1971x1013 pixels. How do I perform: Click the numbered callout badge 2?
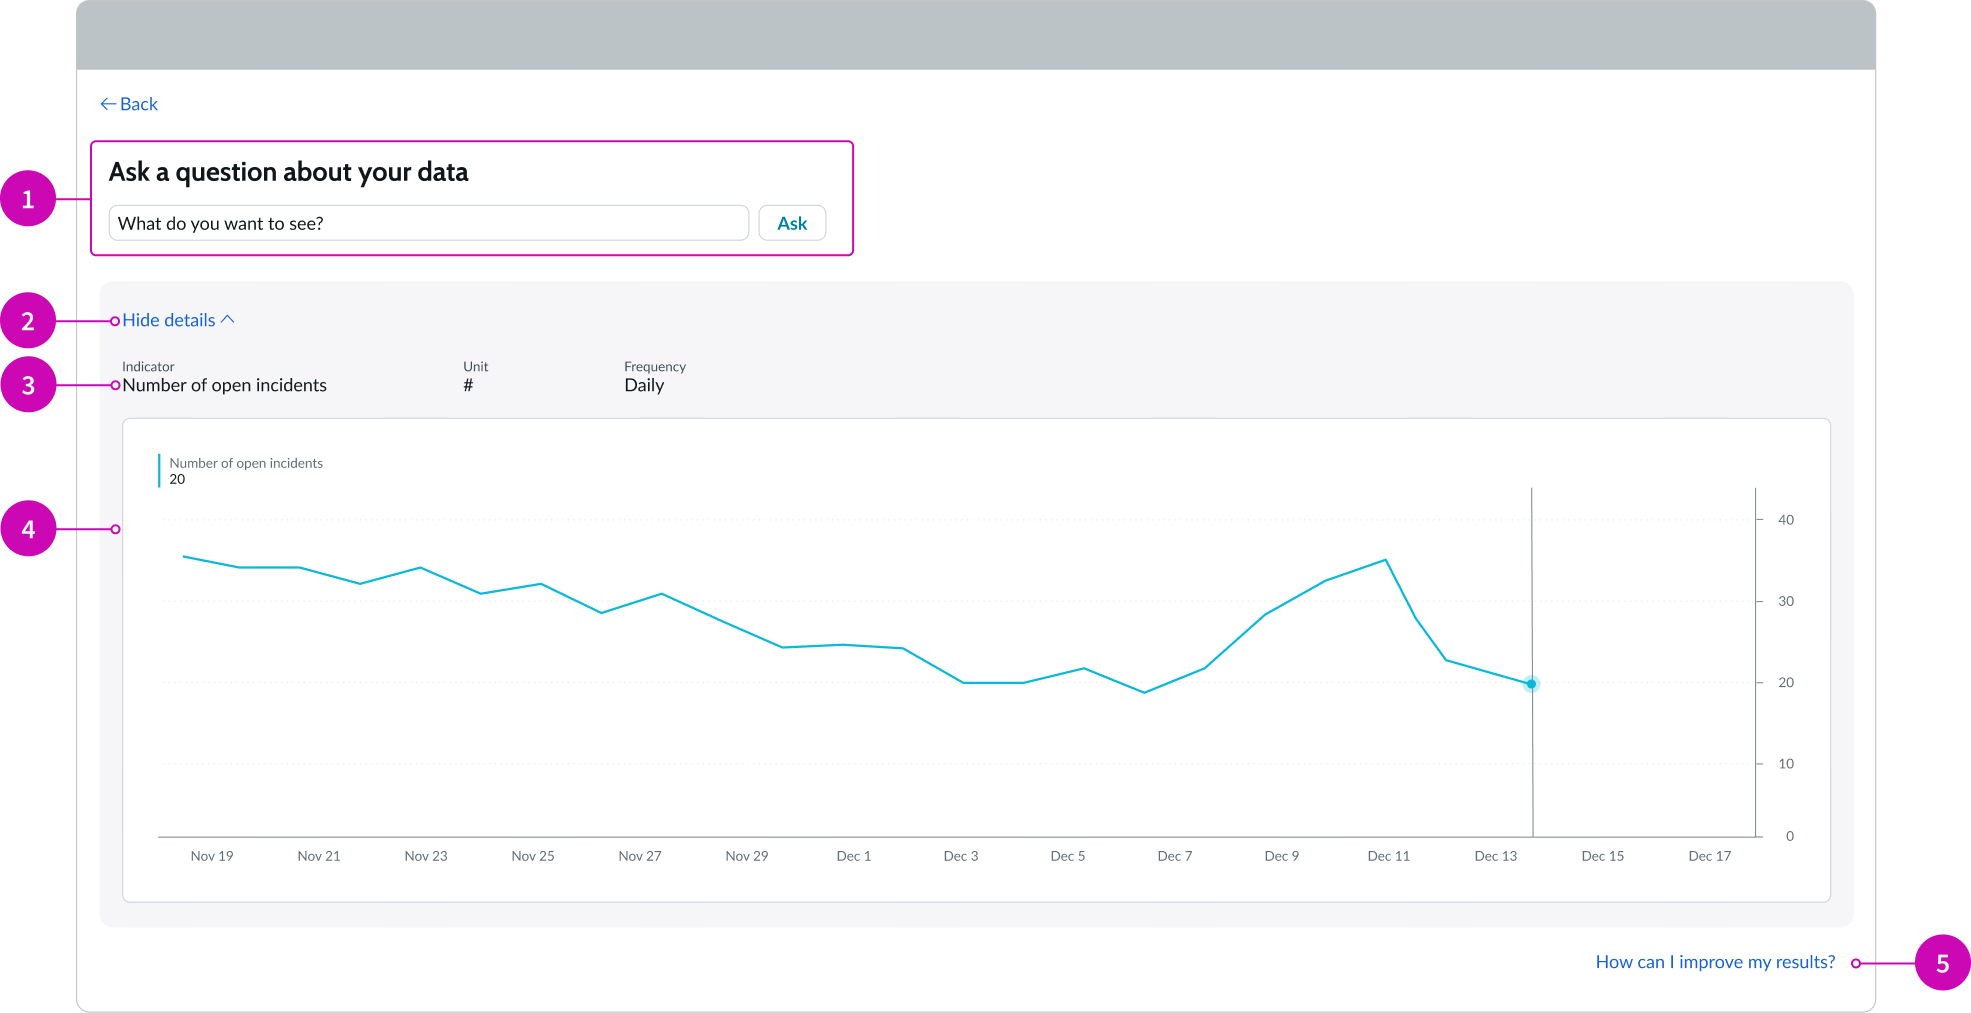point(29,321)
